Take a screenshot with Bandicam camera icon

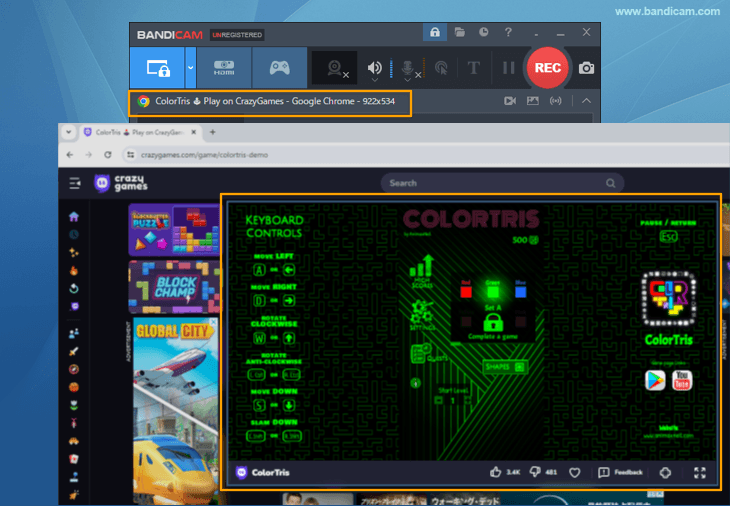[586, 68]
